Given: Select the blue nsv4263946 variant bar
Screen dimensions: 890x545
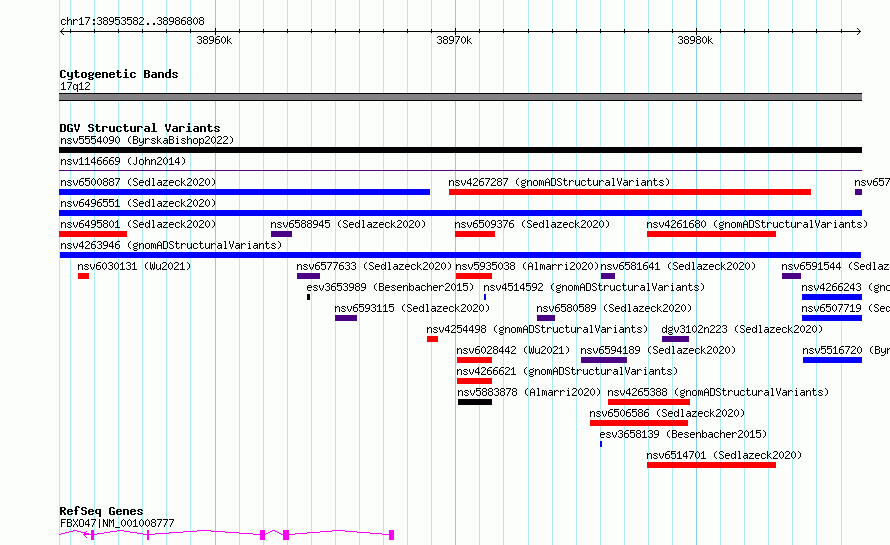Looking at the screenshot, I should click(x=460, y=255).
